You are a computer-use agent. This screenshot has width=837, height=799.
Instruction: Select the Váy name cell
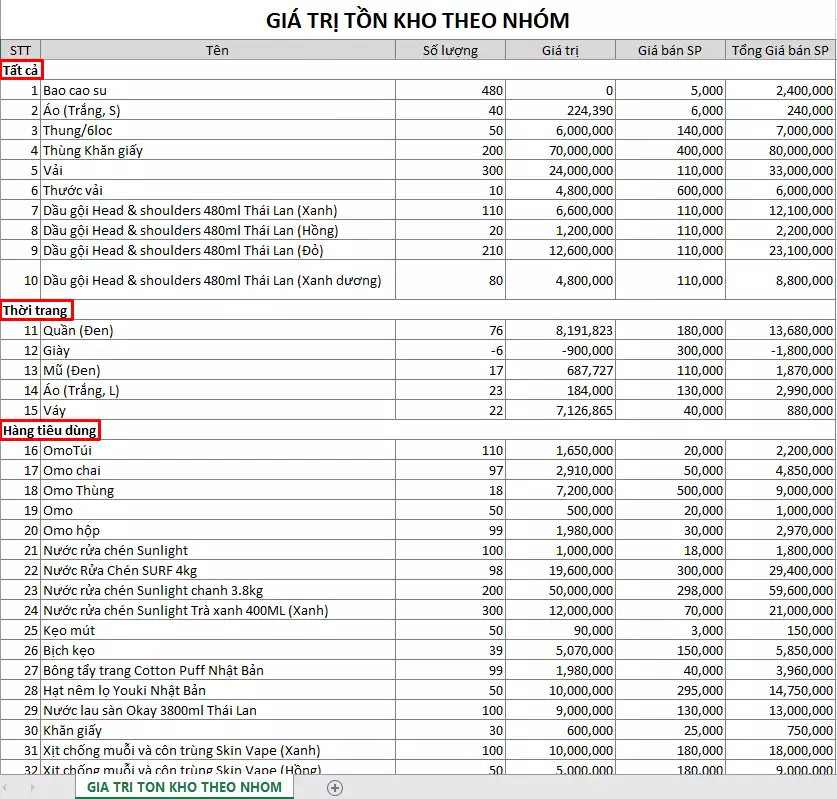click(218, 410)
